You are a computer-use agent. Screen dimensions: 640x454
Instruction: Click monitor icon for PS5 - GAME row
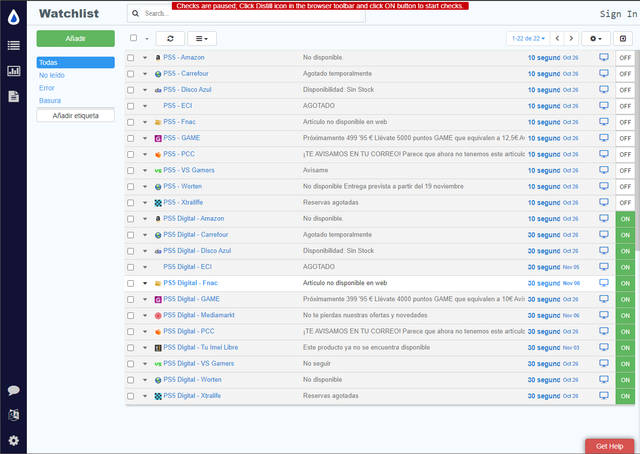(x=604, y=138)
